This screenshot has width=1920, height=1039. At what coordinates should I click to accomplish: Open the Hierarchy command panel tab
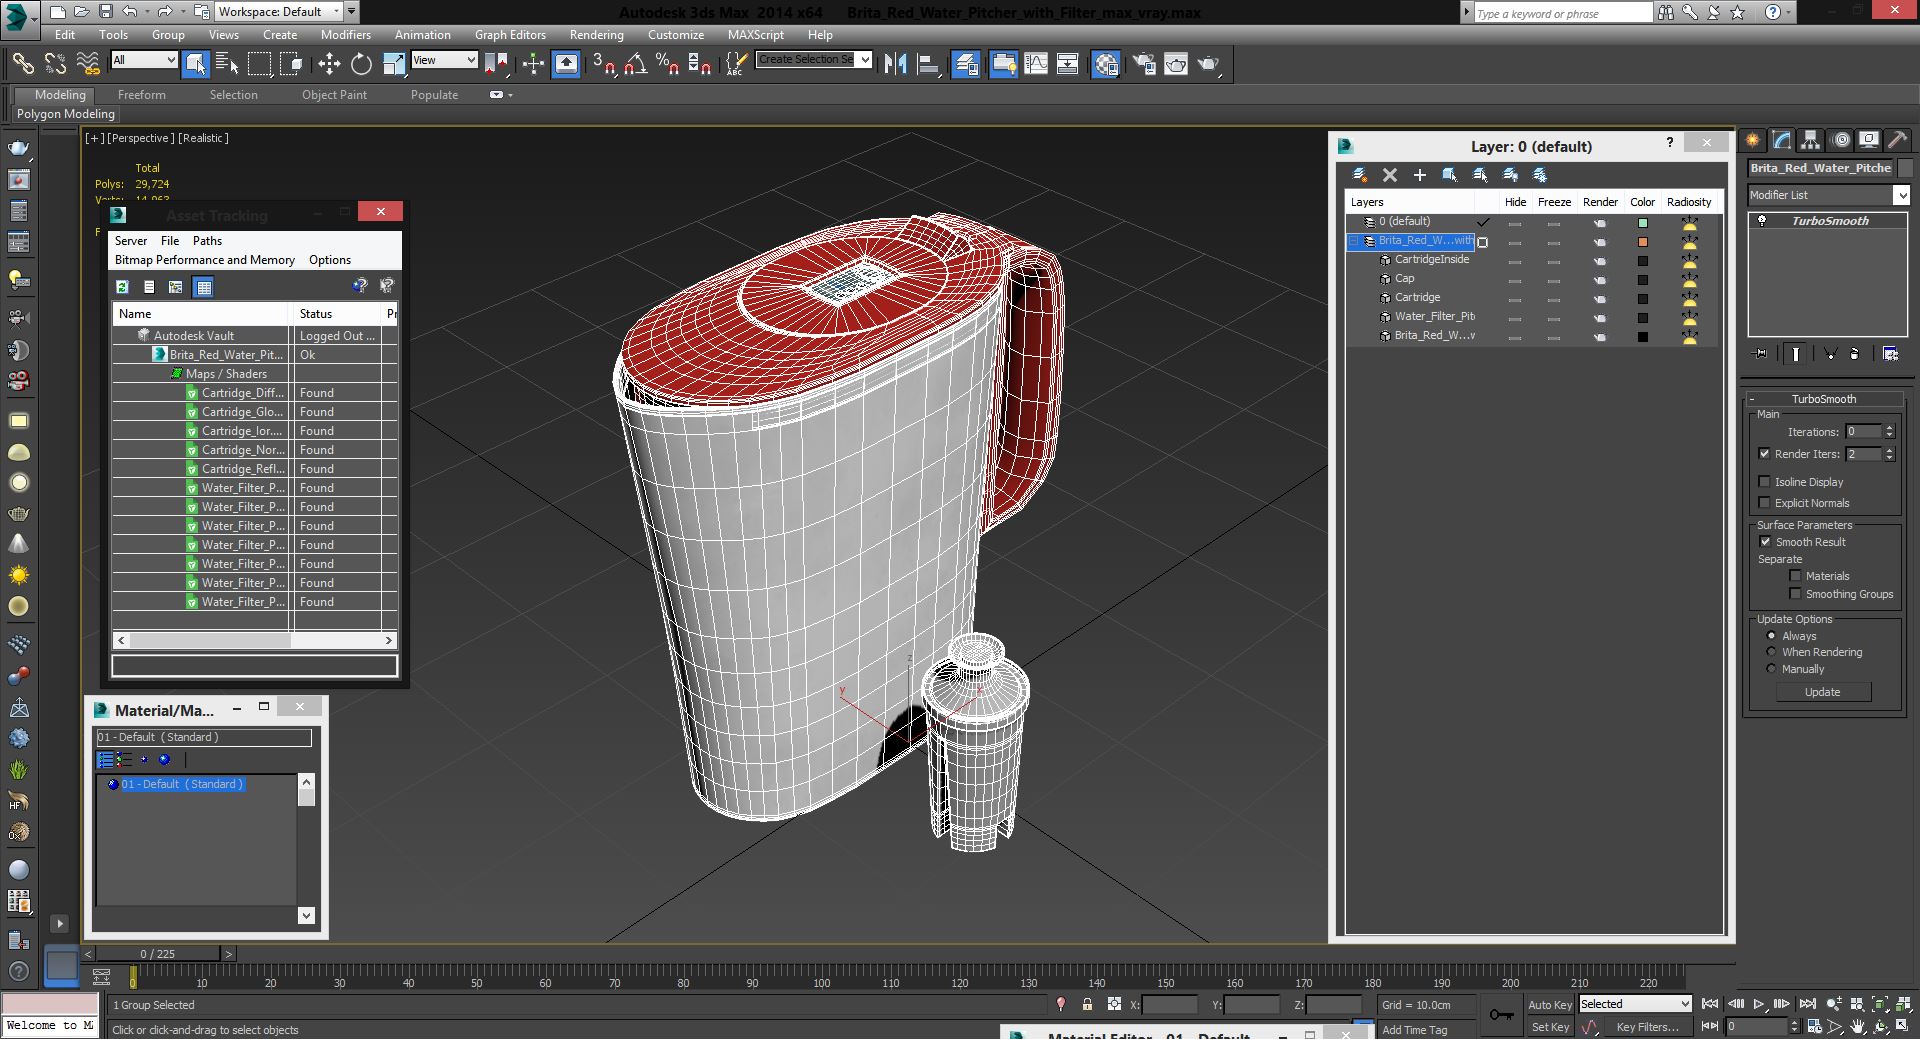1811,140
